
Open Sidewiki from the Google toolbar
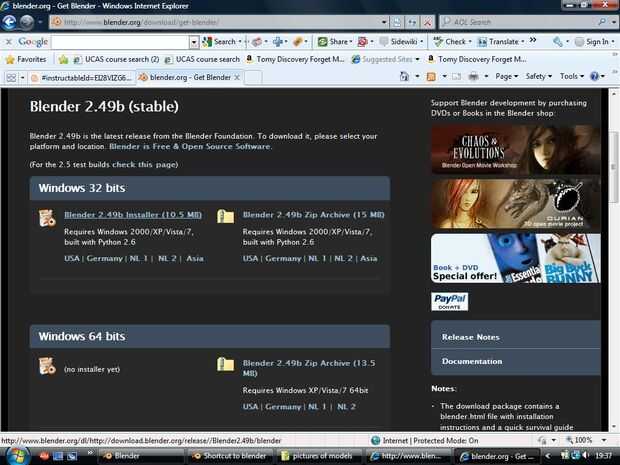(401, 42)
